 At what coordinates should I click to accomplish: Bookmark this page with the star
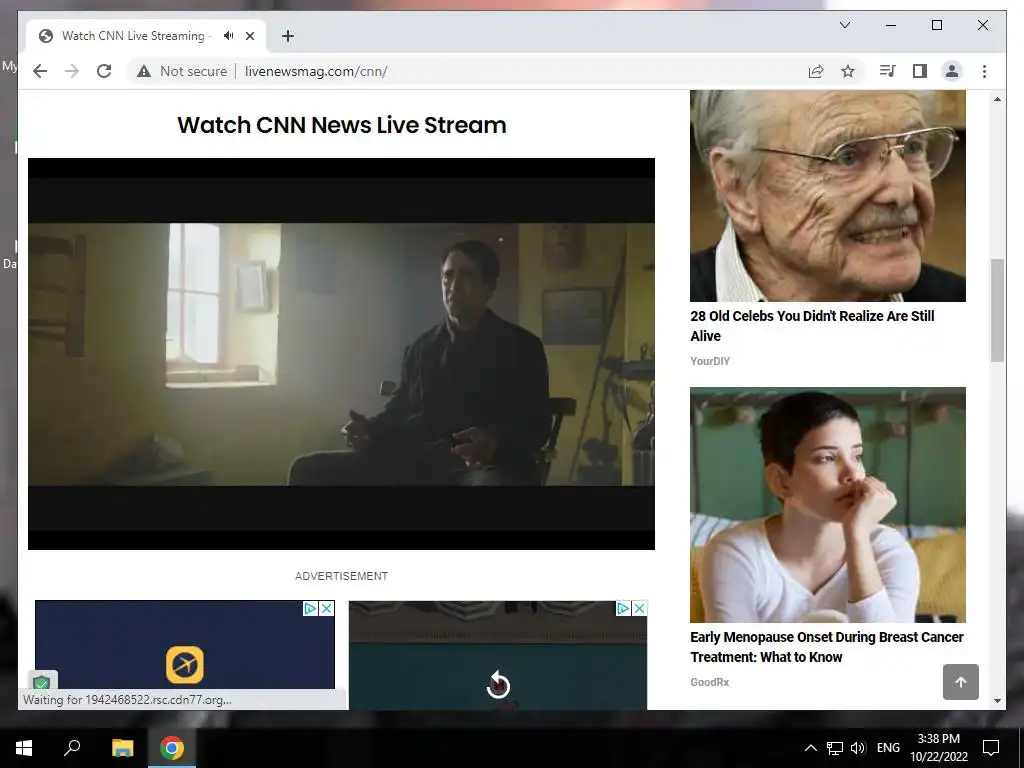(848, 71)
